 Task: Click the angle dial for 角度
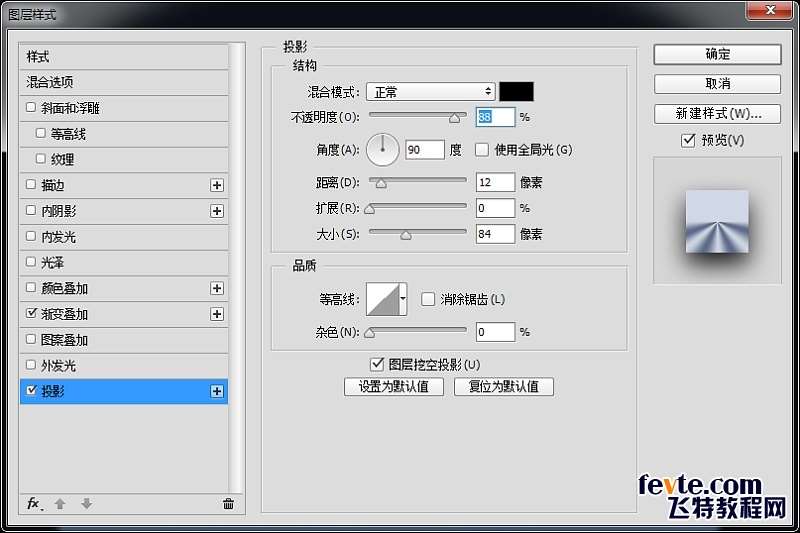click(383, 150)
